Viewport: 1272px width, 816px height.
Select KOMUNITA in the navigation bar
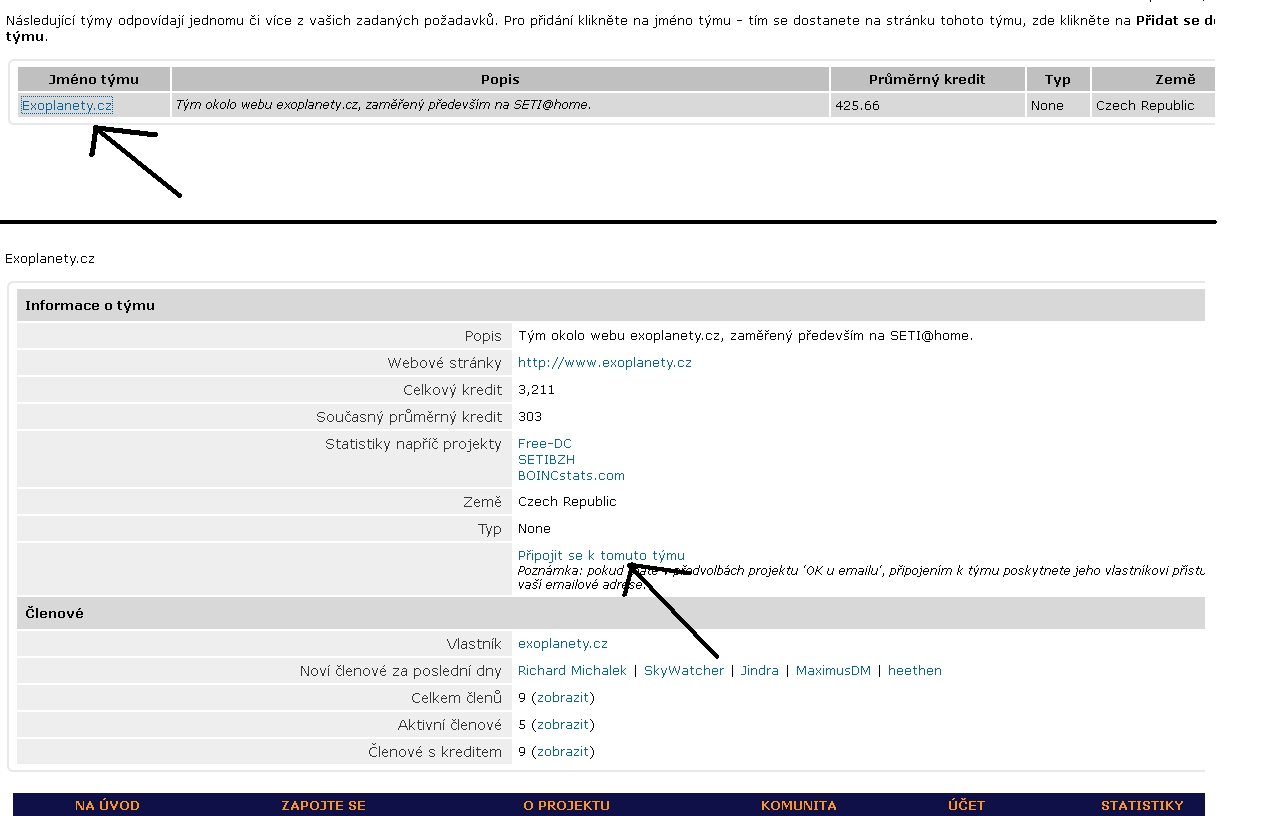click(799, 805)
